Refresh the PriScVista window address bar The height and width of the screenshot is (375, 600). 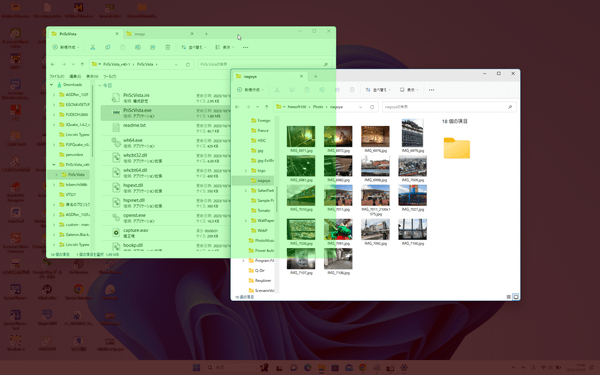pos(188,64)
